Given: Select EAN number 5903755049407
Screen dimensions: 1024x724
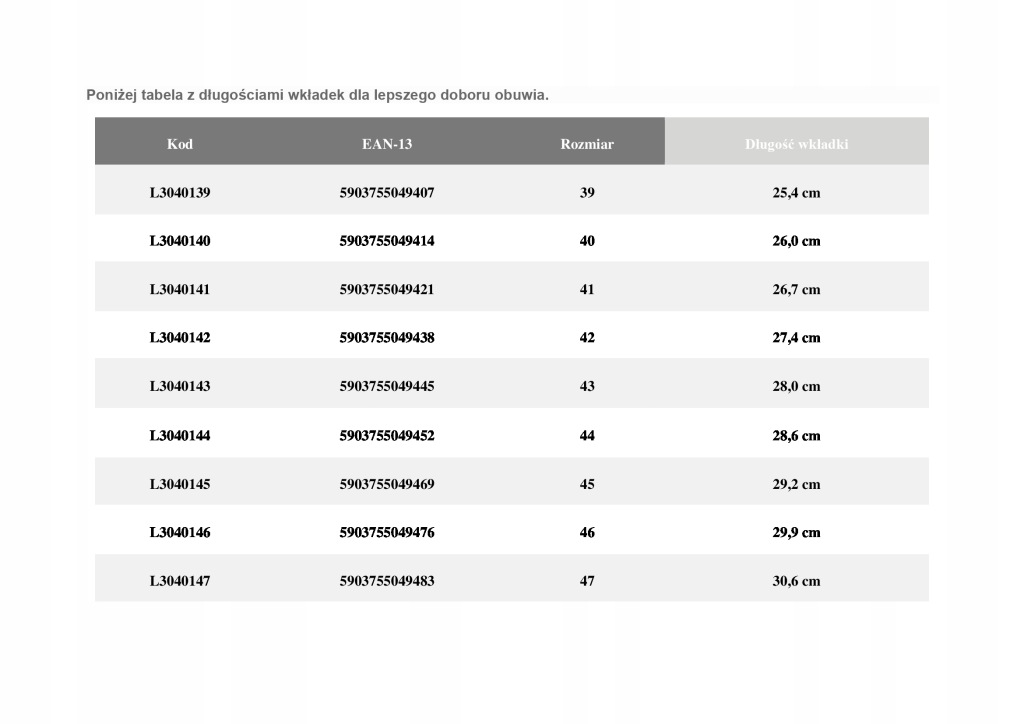Looking at the screenshot, I should (387, 192).
